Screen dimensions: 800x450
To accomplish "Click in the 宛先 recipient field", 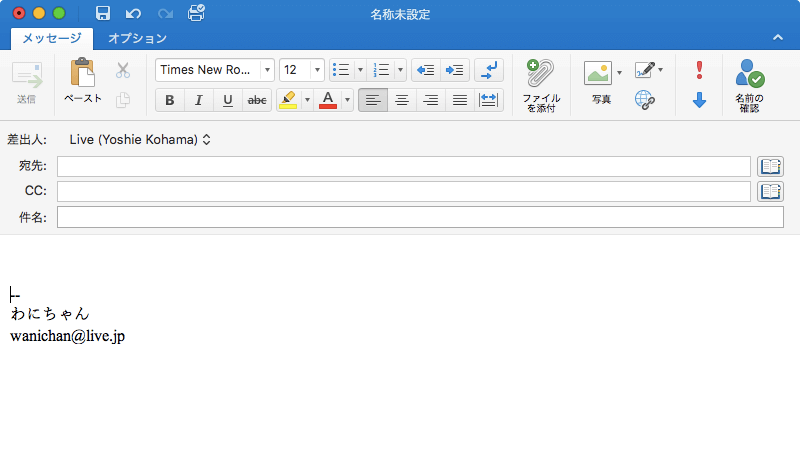I will tap(404, 166).
